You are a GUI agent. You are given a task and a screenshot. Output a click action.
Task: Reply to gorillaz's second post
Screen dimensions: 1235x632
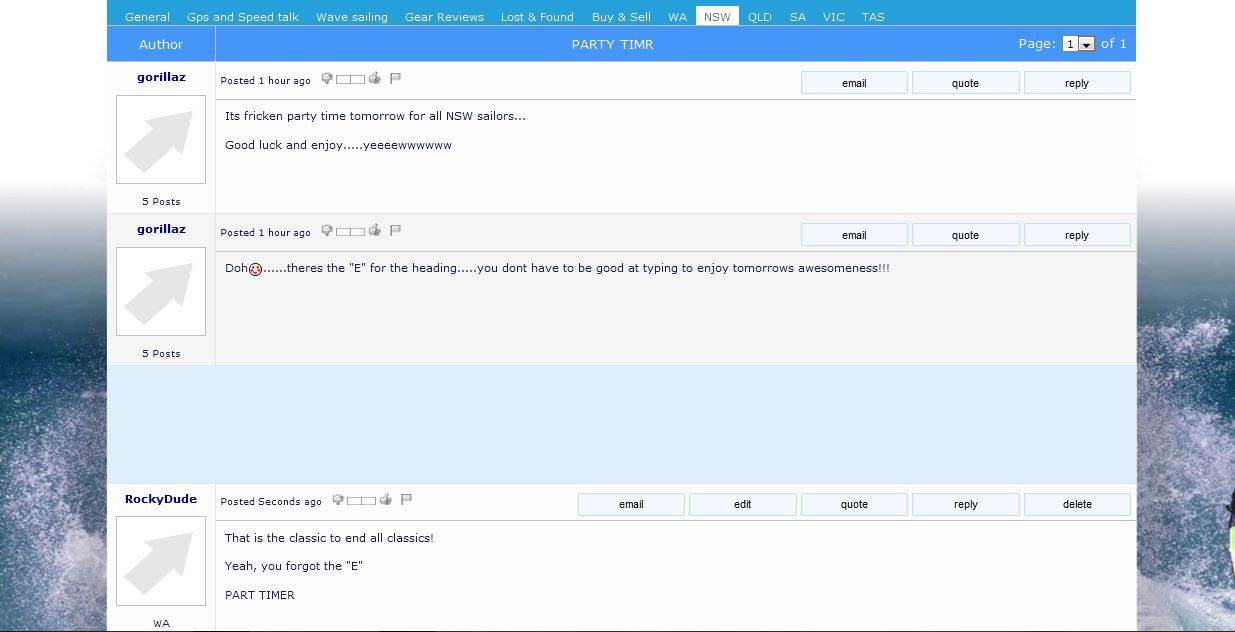1077,236
